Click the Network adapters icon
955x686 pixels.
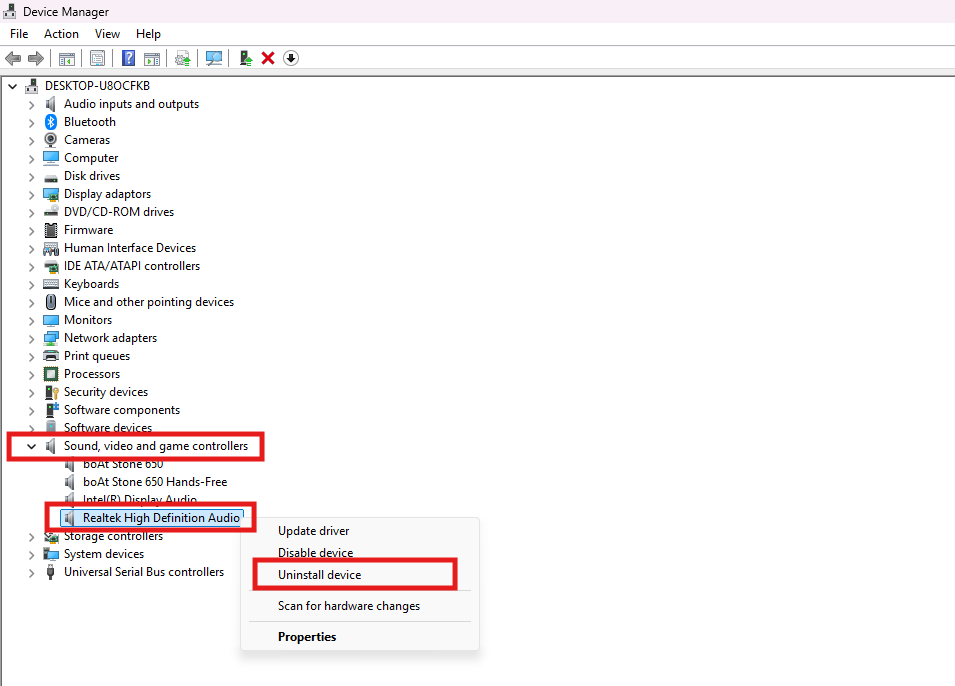[x=51, y=338]
